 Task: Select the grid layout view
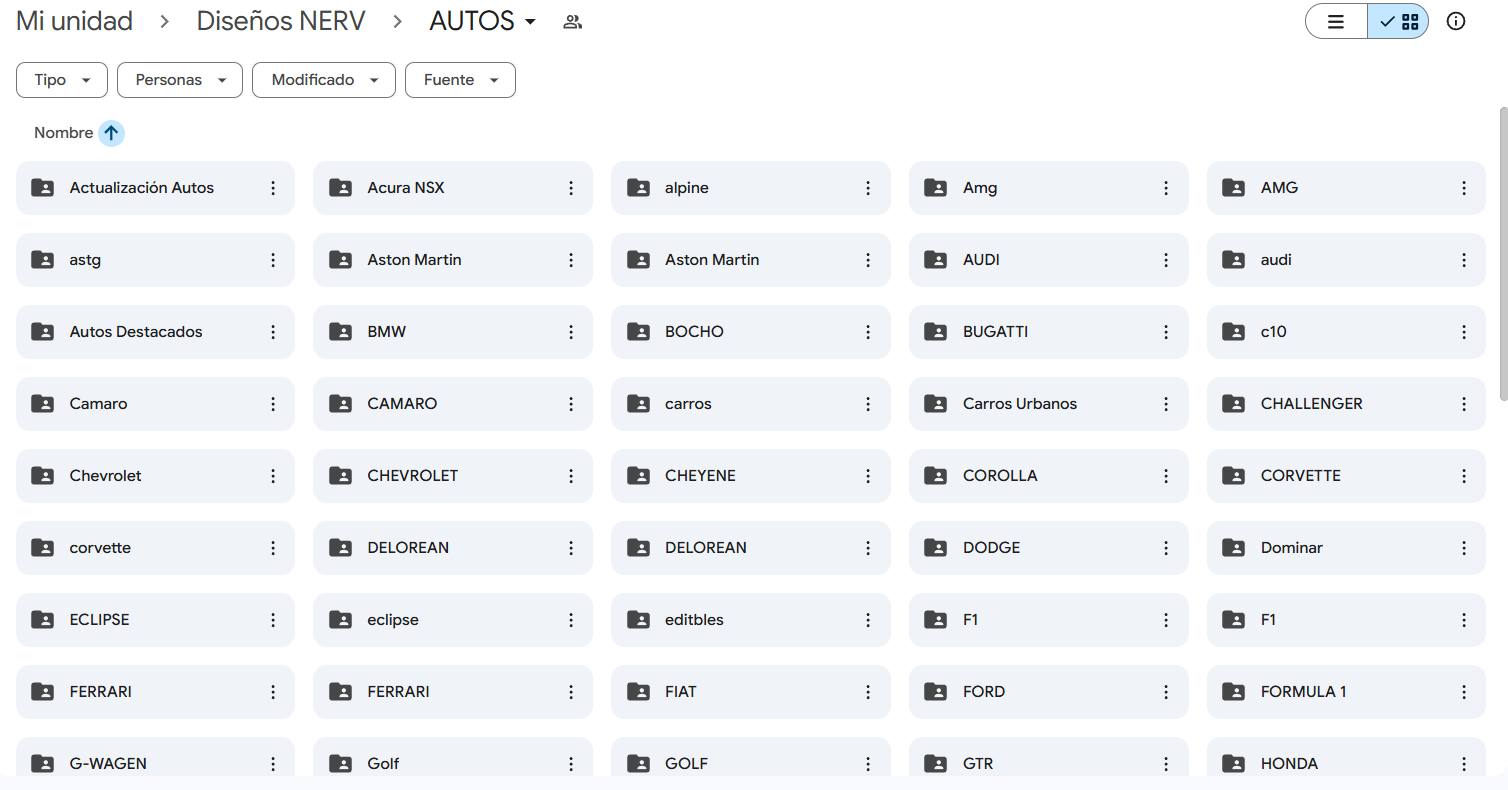(1398, 21)
